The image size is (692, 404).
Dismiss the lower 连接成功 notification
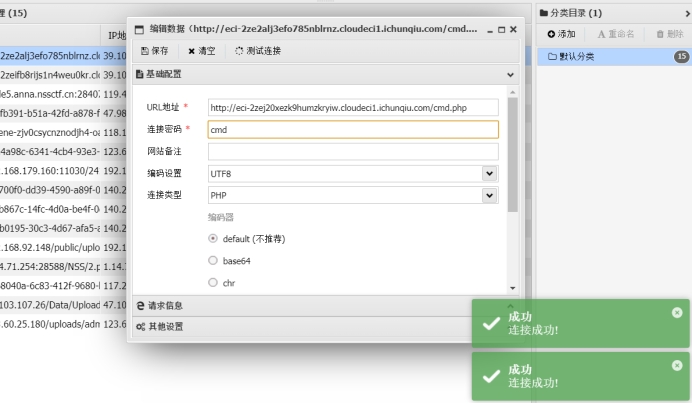coord(677,365)
